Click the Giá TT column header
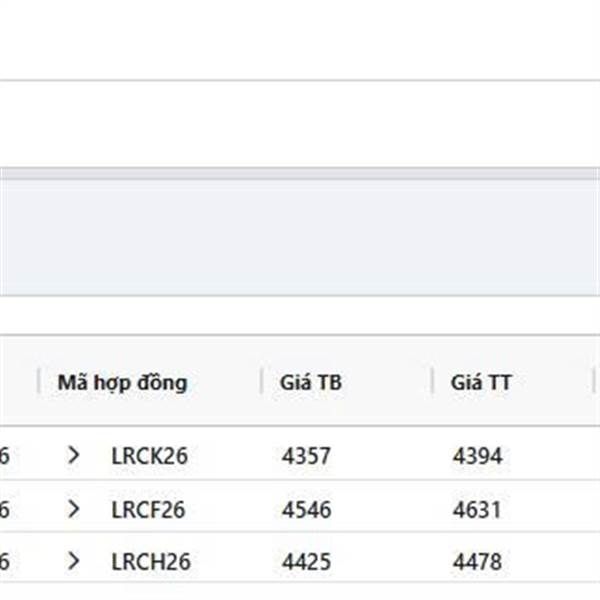The image size is (600, 600). point(481,382)
